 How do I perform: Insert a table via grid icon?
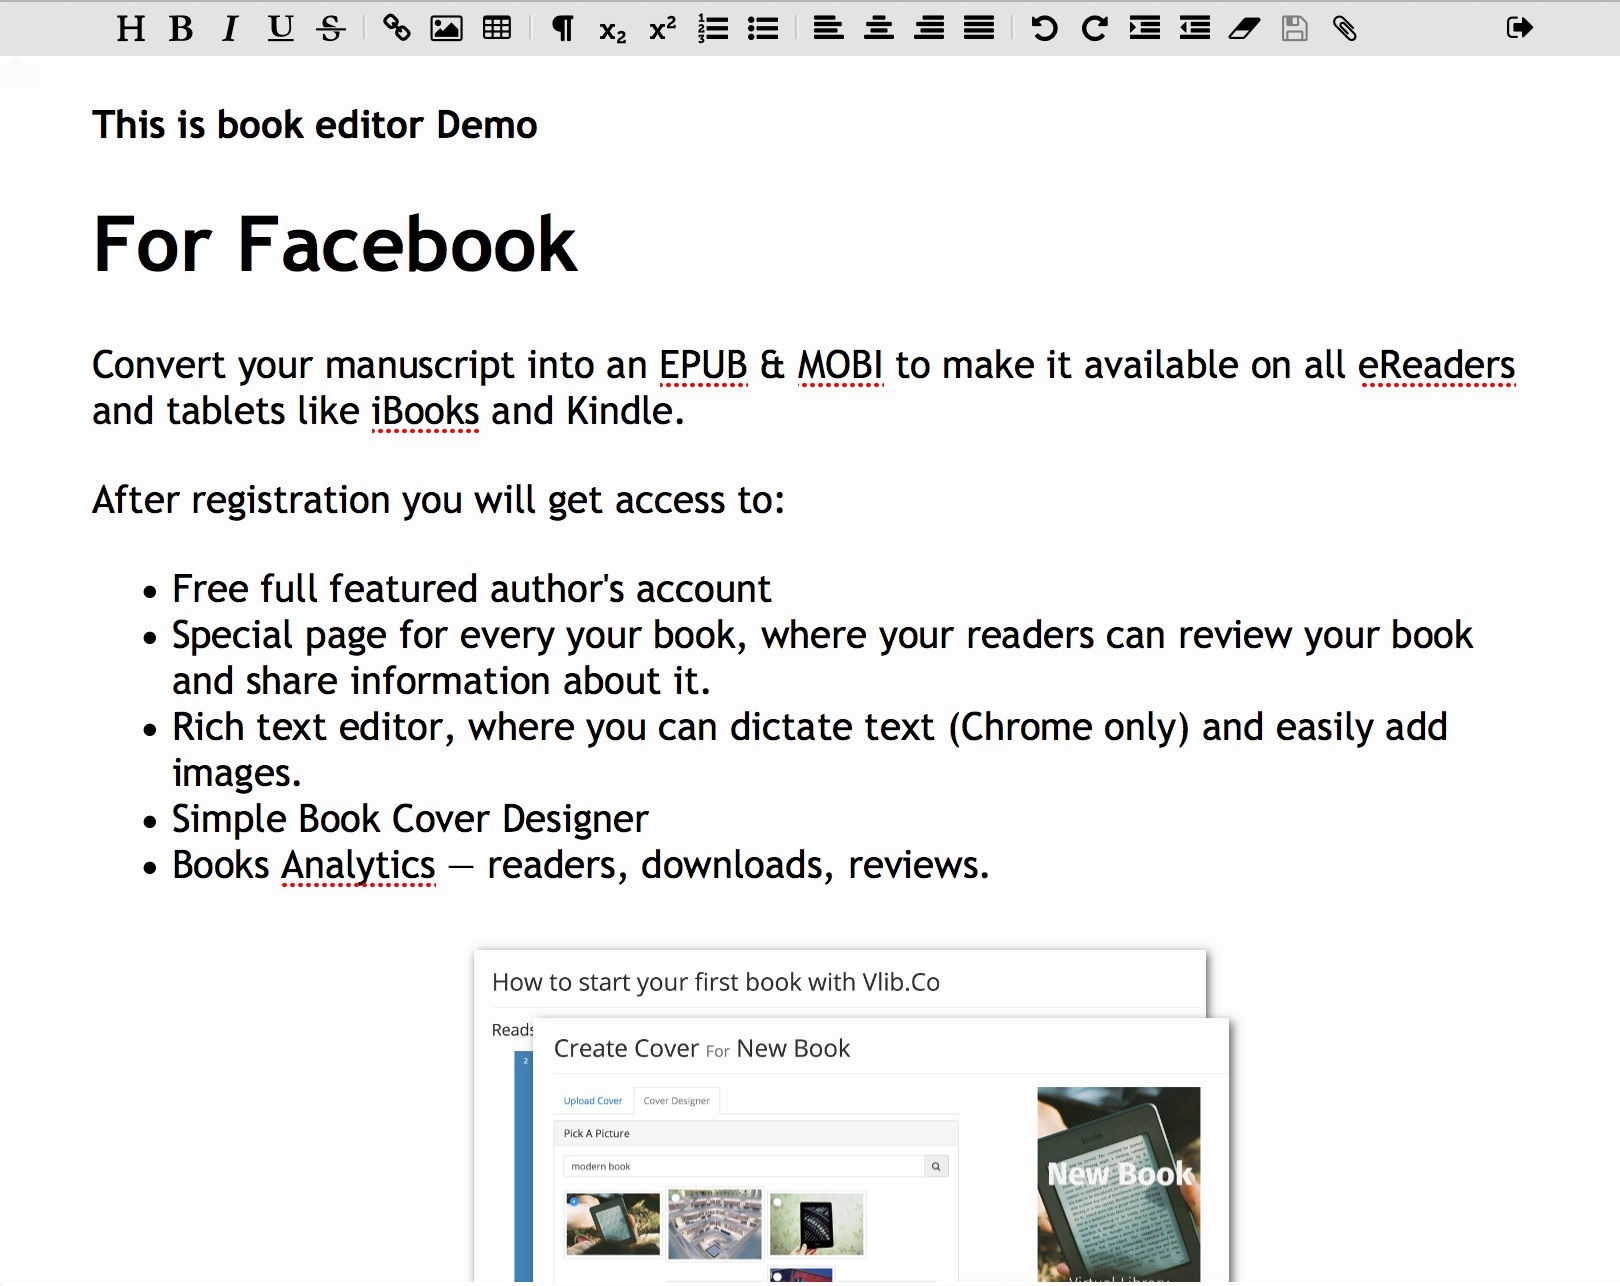click(x=497, y=28)
